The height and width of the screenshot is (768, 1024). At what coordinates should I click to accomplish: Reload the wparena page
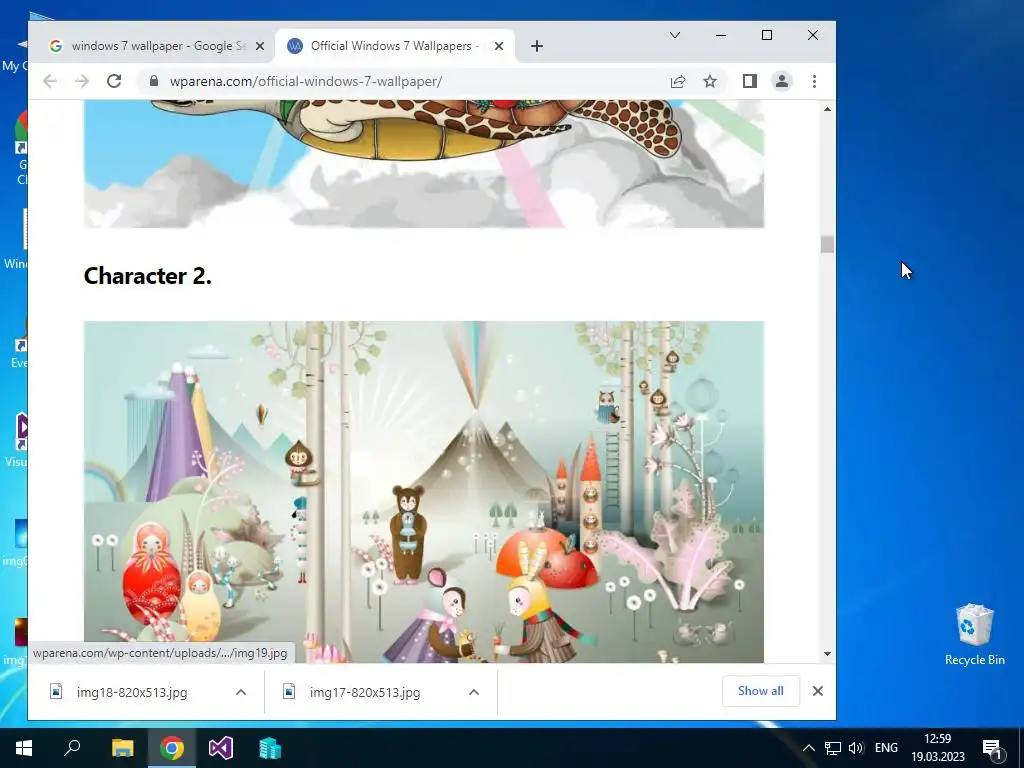point(114,81)
